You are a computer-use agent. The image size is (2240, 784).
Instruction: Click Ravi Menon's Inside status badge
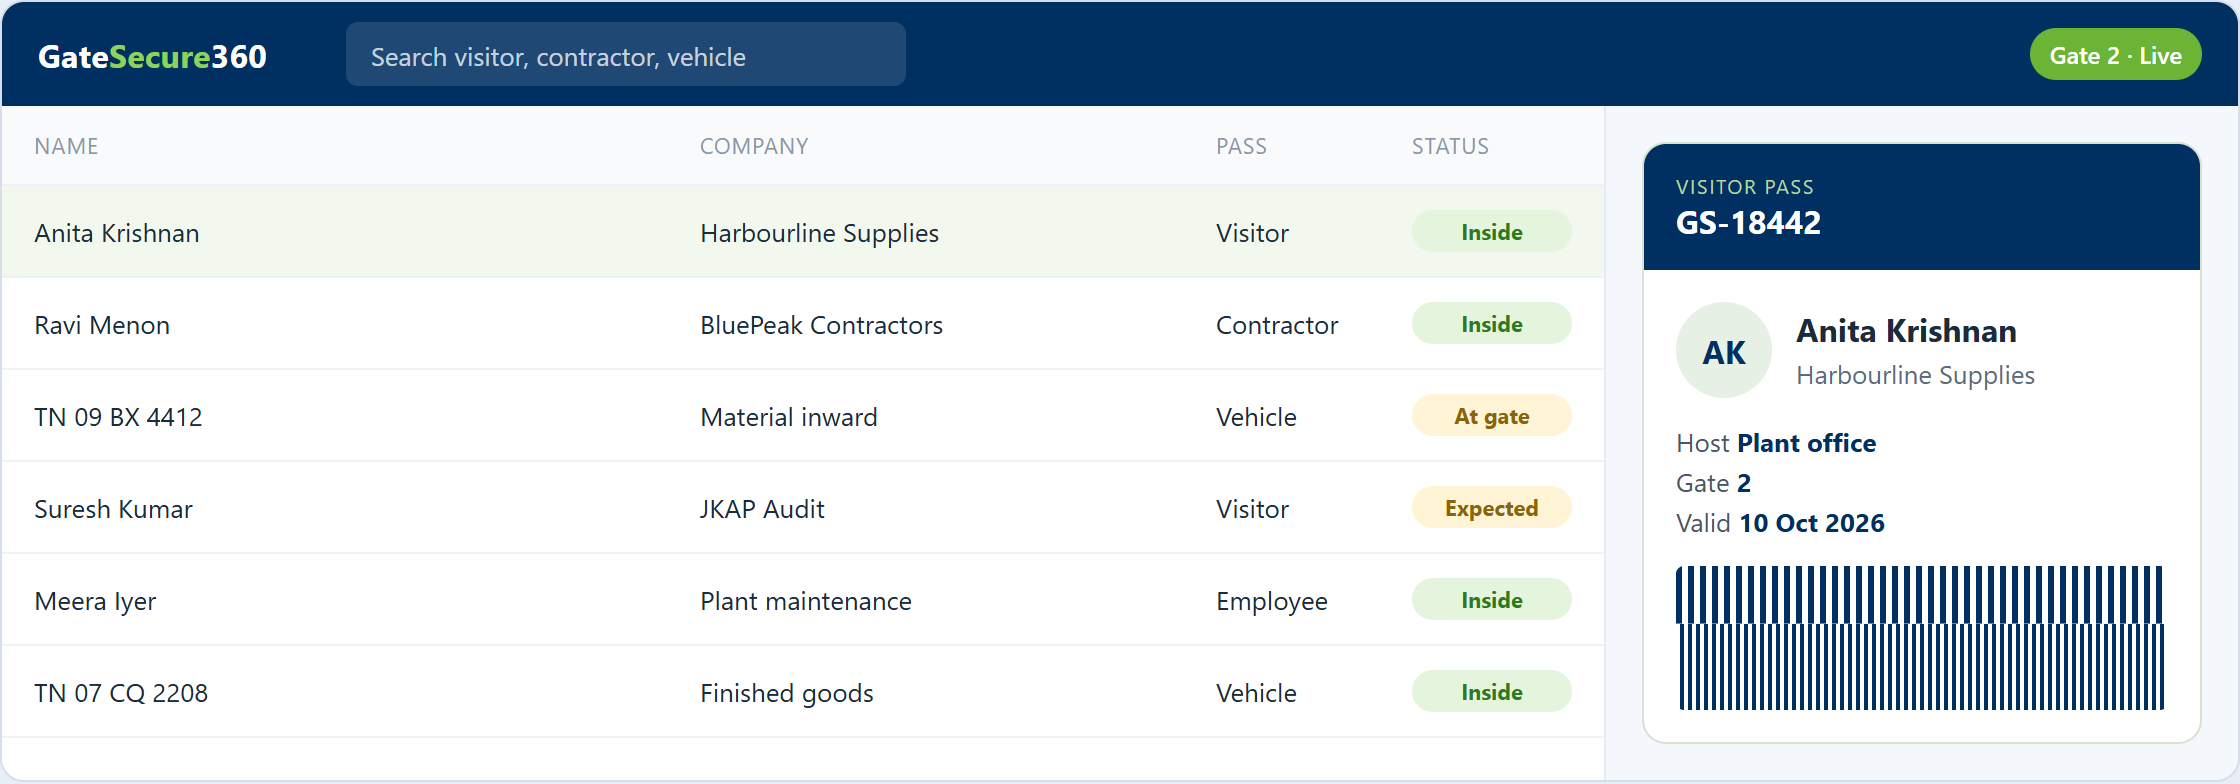coord(1491,324)
